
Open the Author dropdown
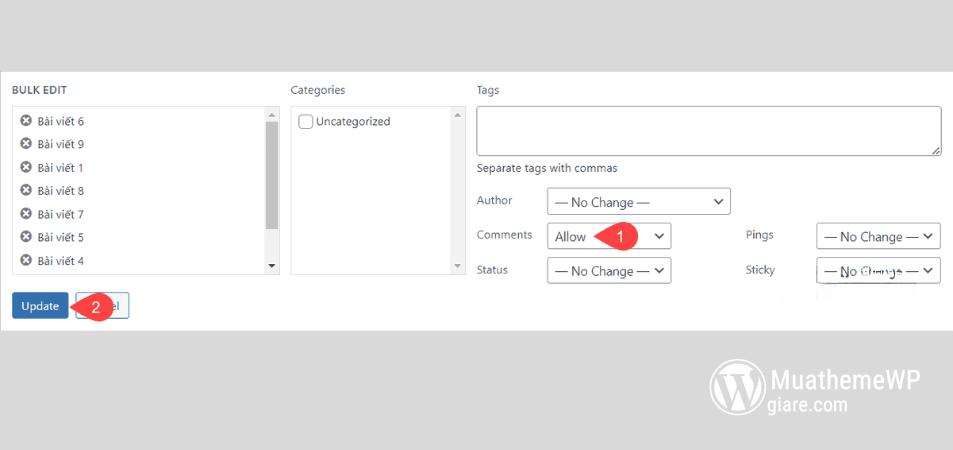pyautogui.click(x=638, y=202)
